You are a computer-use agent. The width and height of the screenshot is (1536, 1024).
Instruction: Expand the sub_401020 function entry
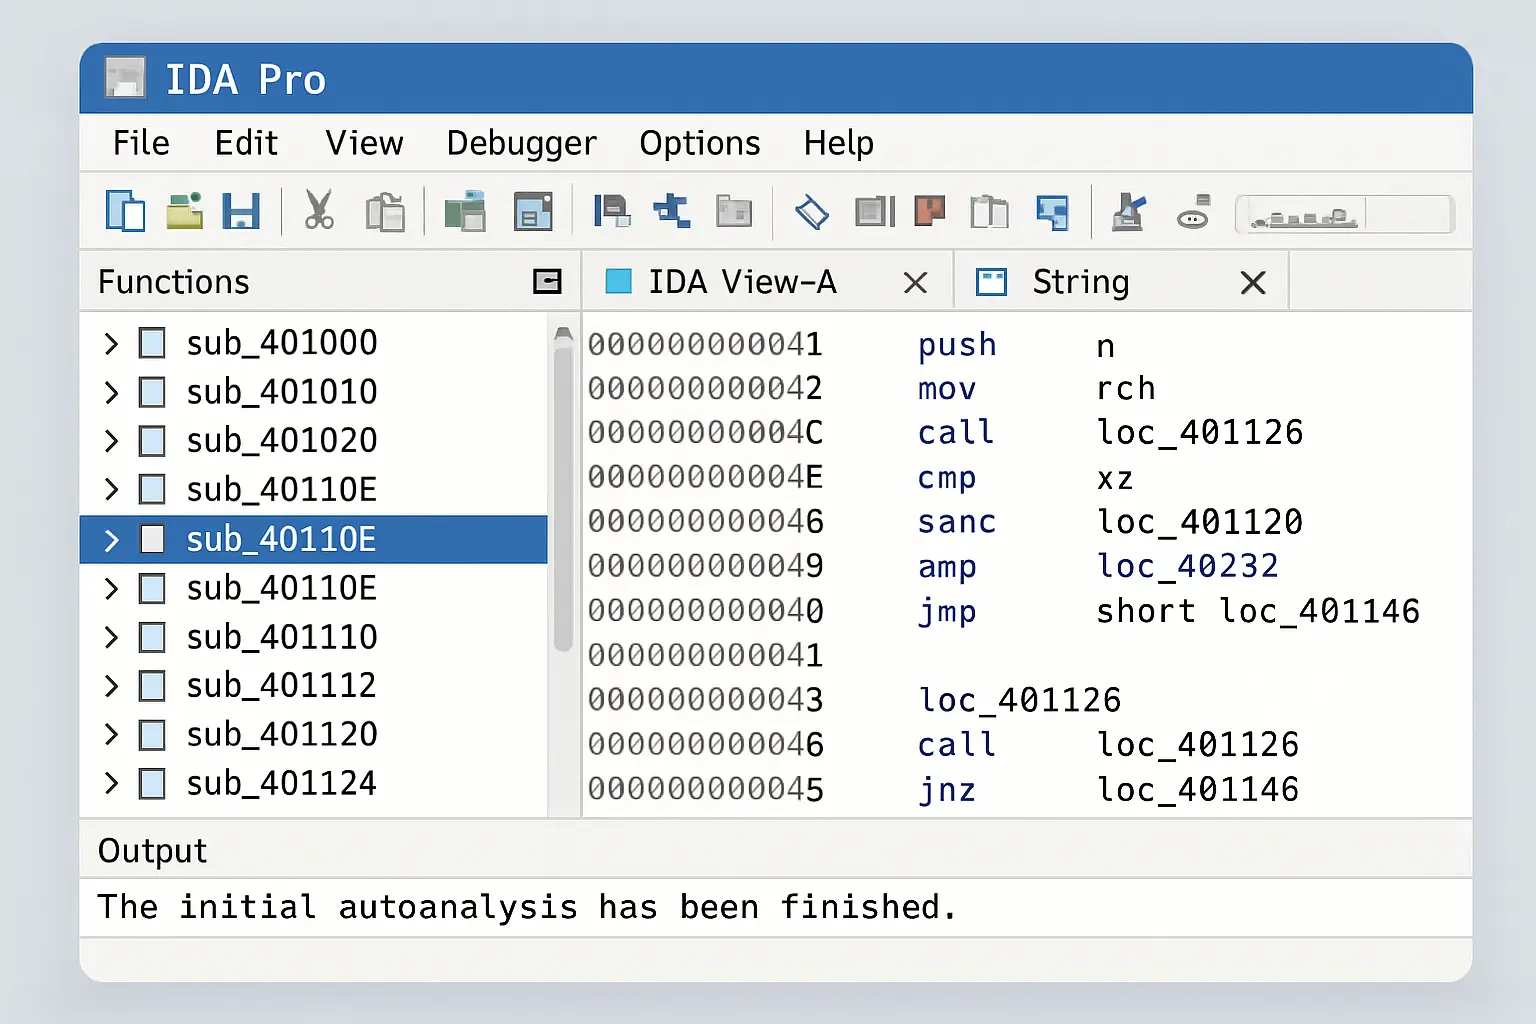[x=111, y=441]
